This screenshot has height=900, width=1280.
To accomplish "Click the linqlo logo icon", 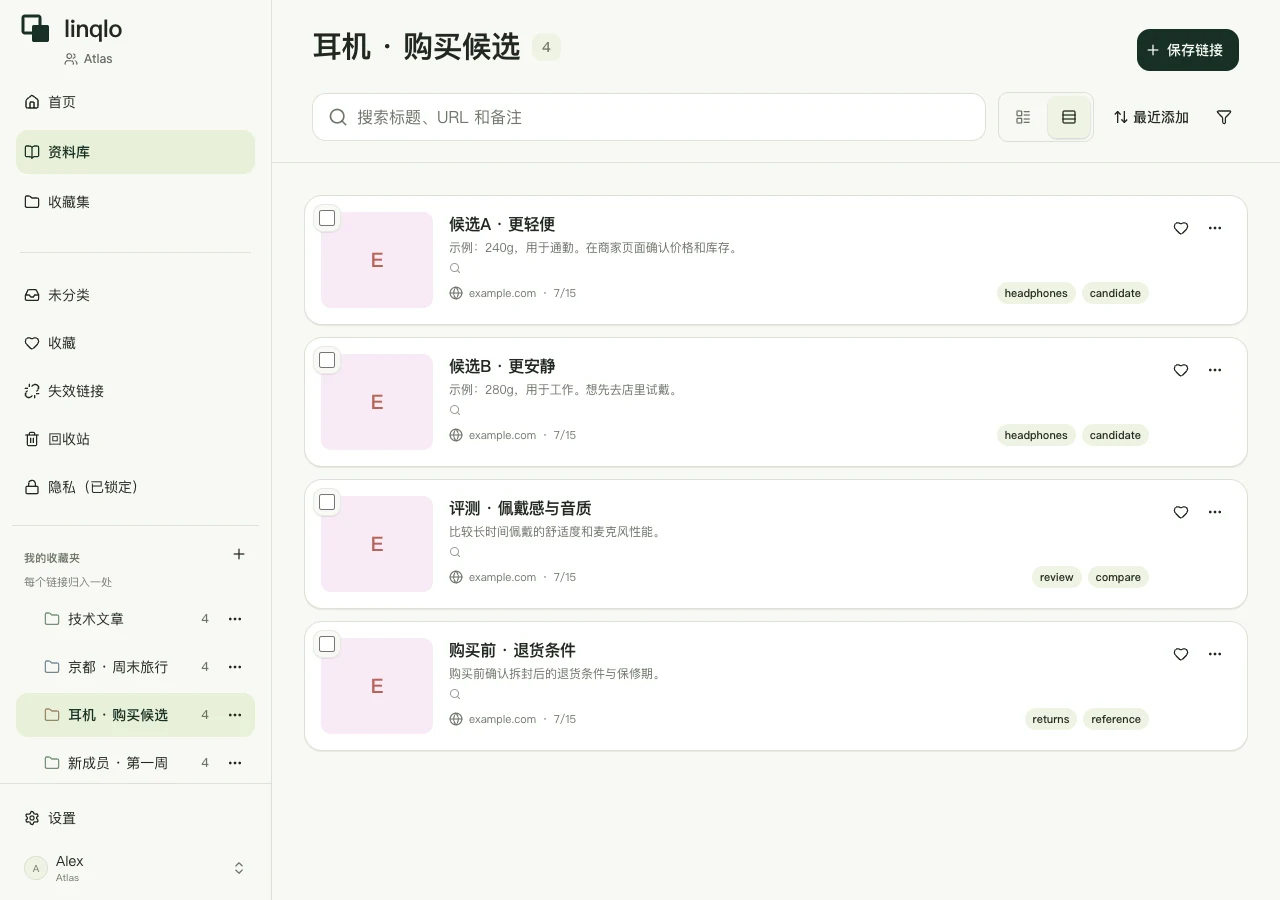I will pos(36,29).
